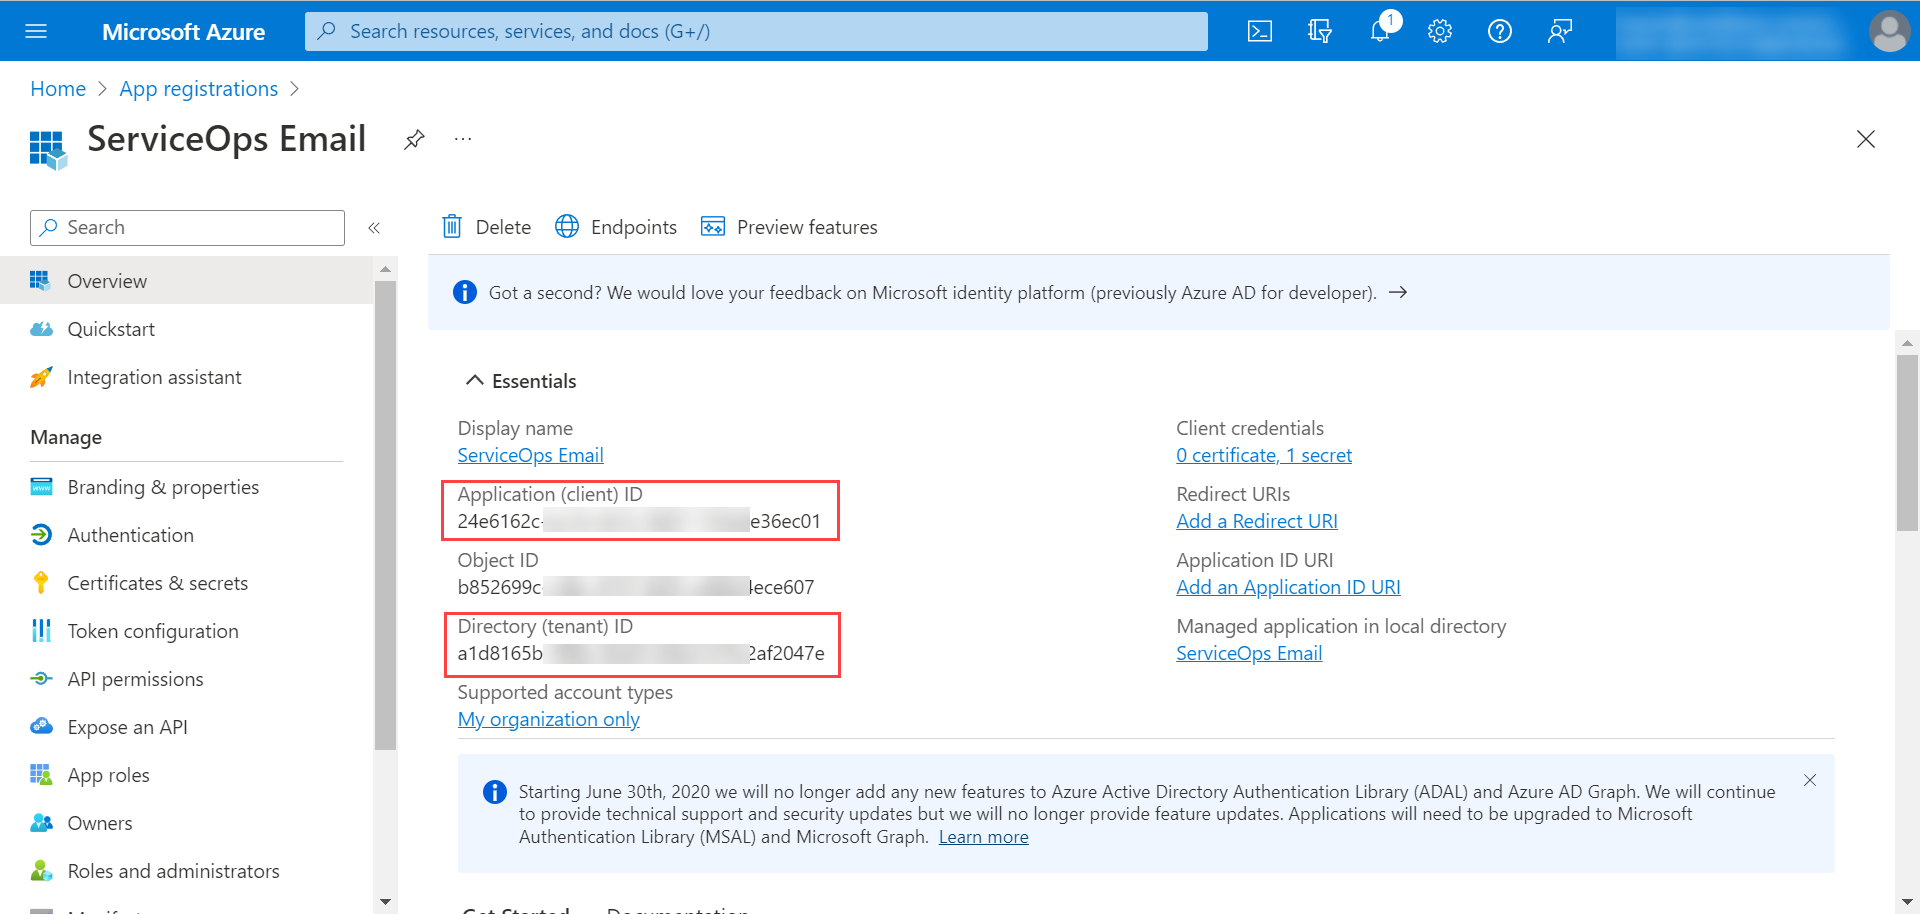Screen dimensions: 1920x914
Task: Close the ServiceOps Email blade
Action: tap(1866, 139)
